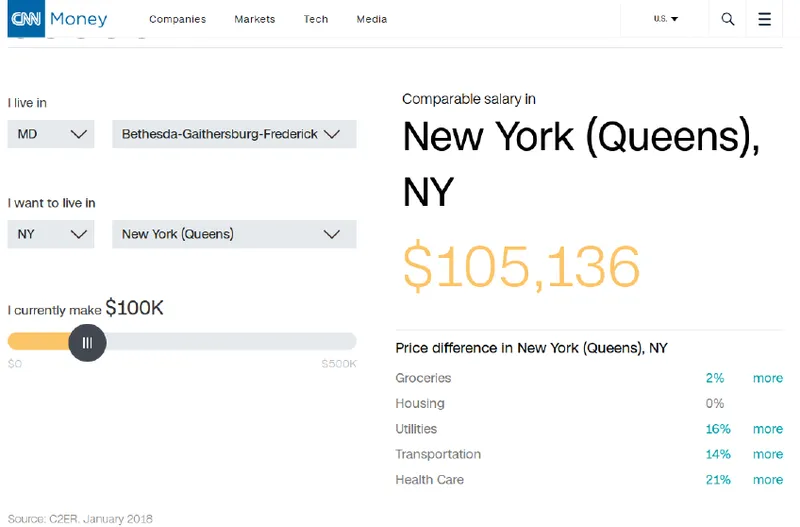Click 'more' link next to Groceries
The height and width of the screenshot is (527, 800).
(x=768, y=378)
